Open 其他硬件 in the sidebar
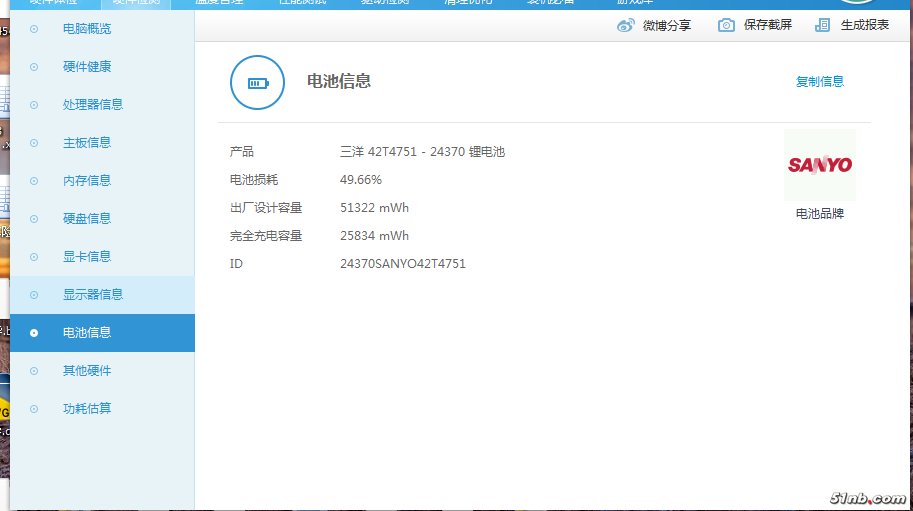The image size is (913, 511). (x=87, y=371)
